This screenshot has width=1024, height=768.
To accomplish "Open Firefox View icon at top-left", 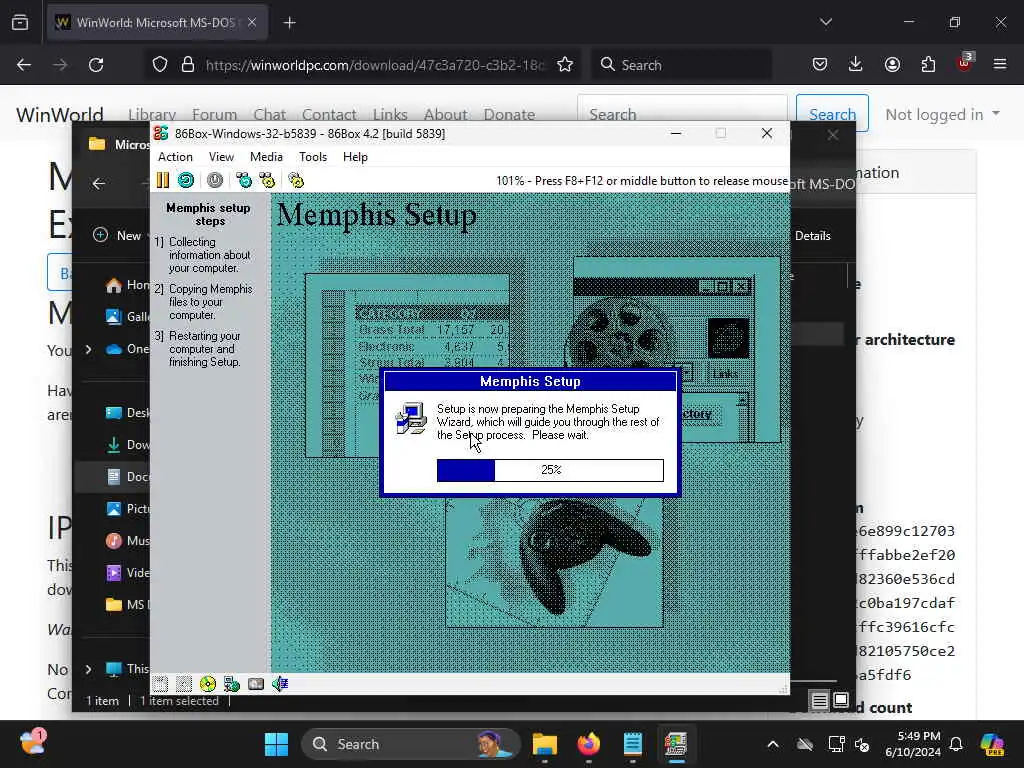I will pos(20,22).
